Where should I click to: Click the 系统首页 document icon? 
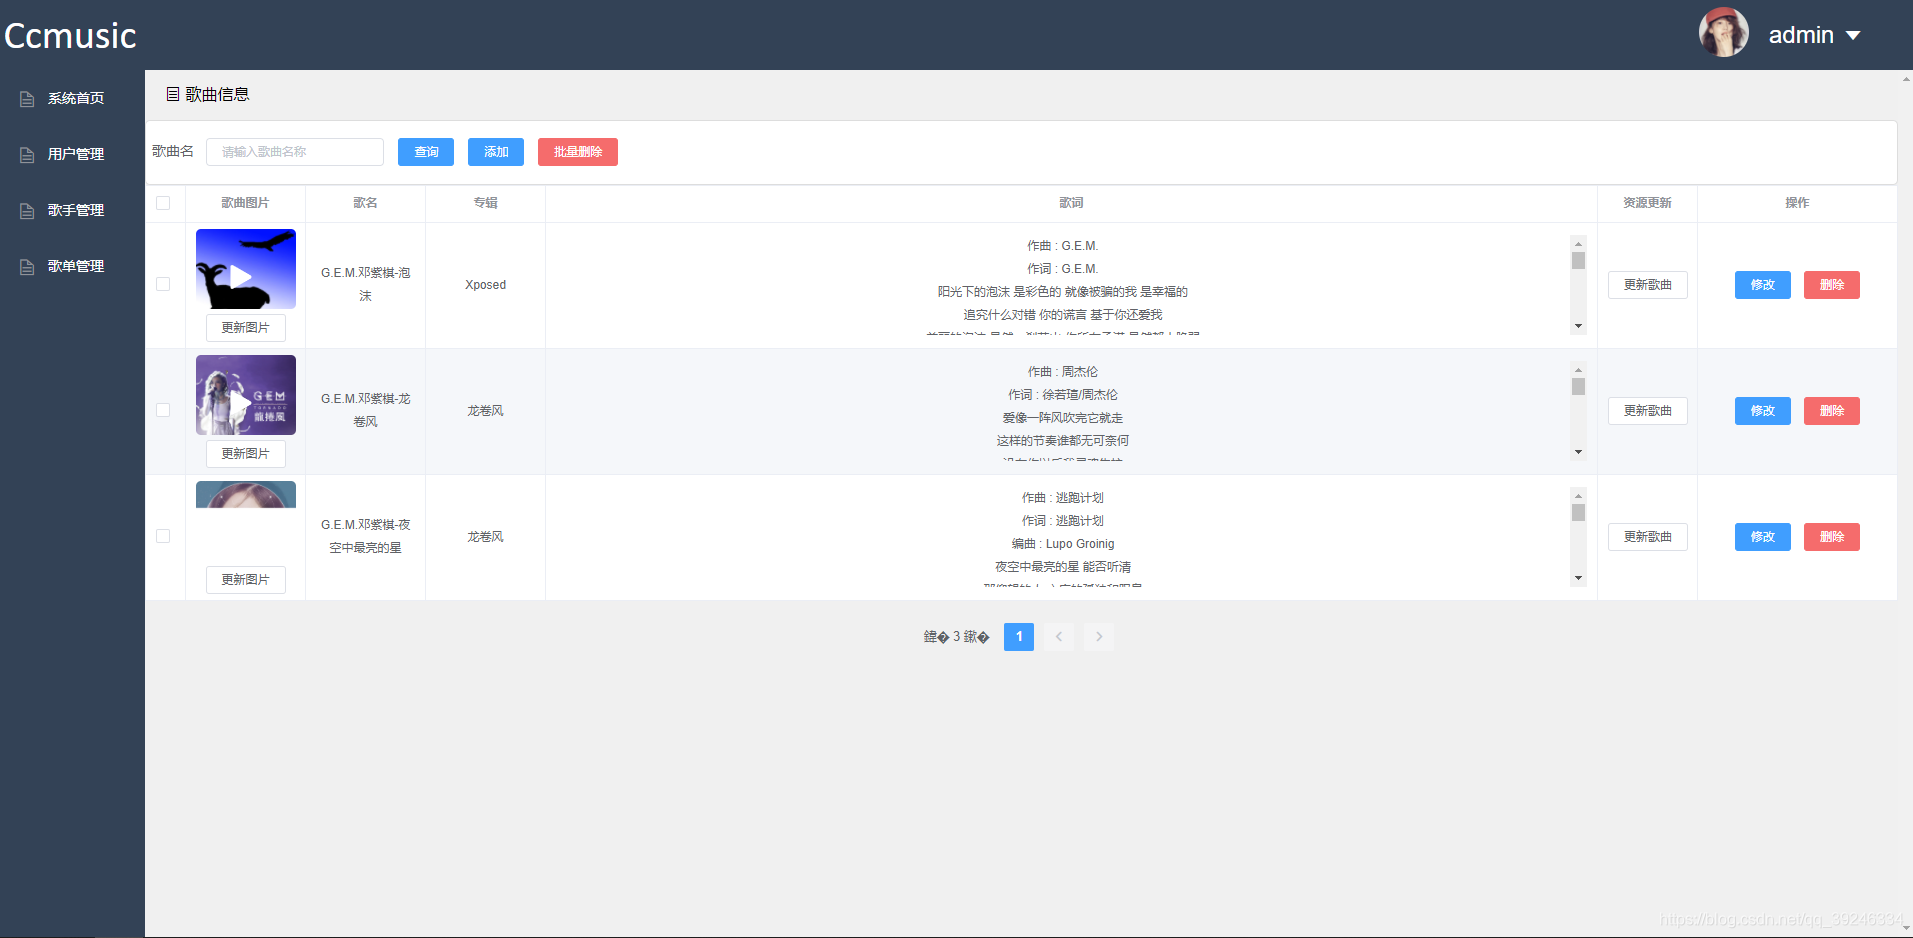pyautogui.click(x=27, y=99)
